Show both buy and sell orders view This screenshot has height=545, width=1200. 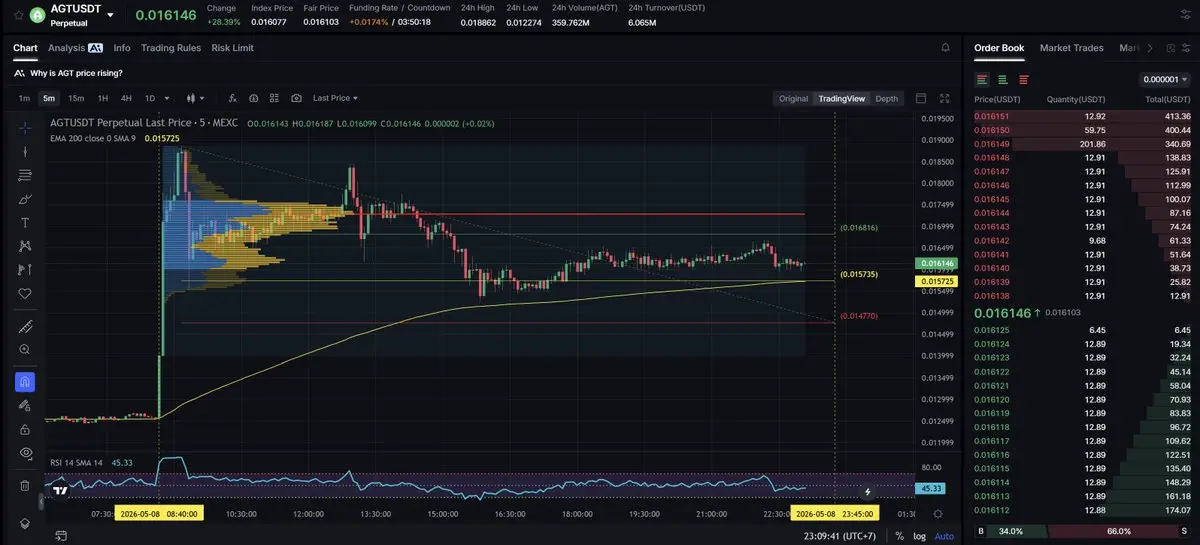[x=982, y=79]
